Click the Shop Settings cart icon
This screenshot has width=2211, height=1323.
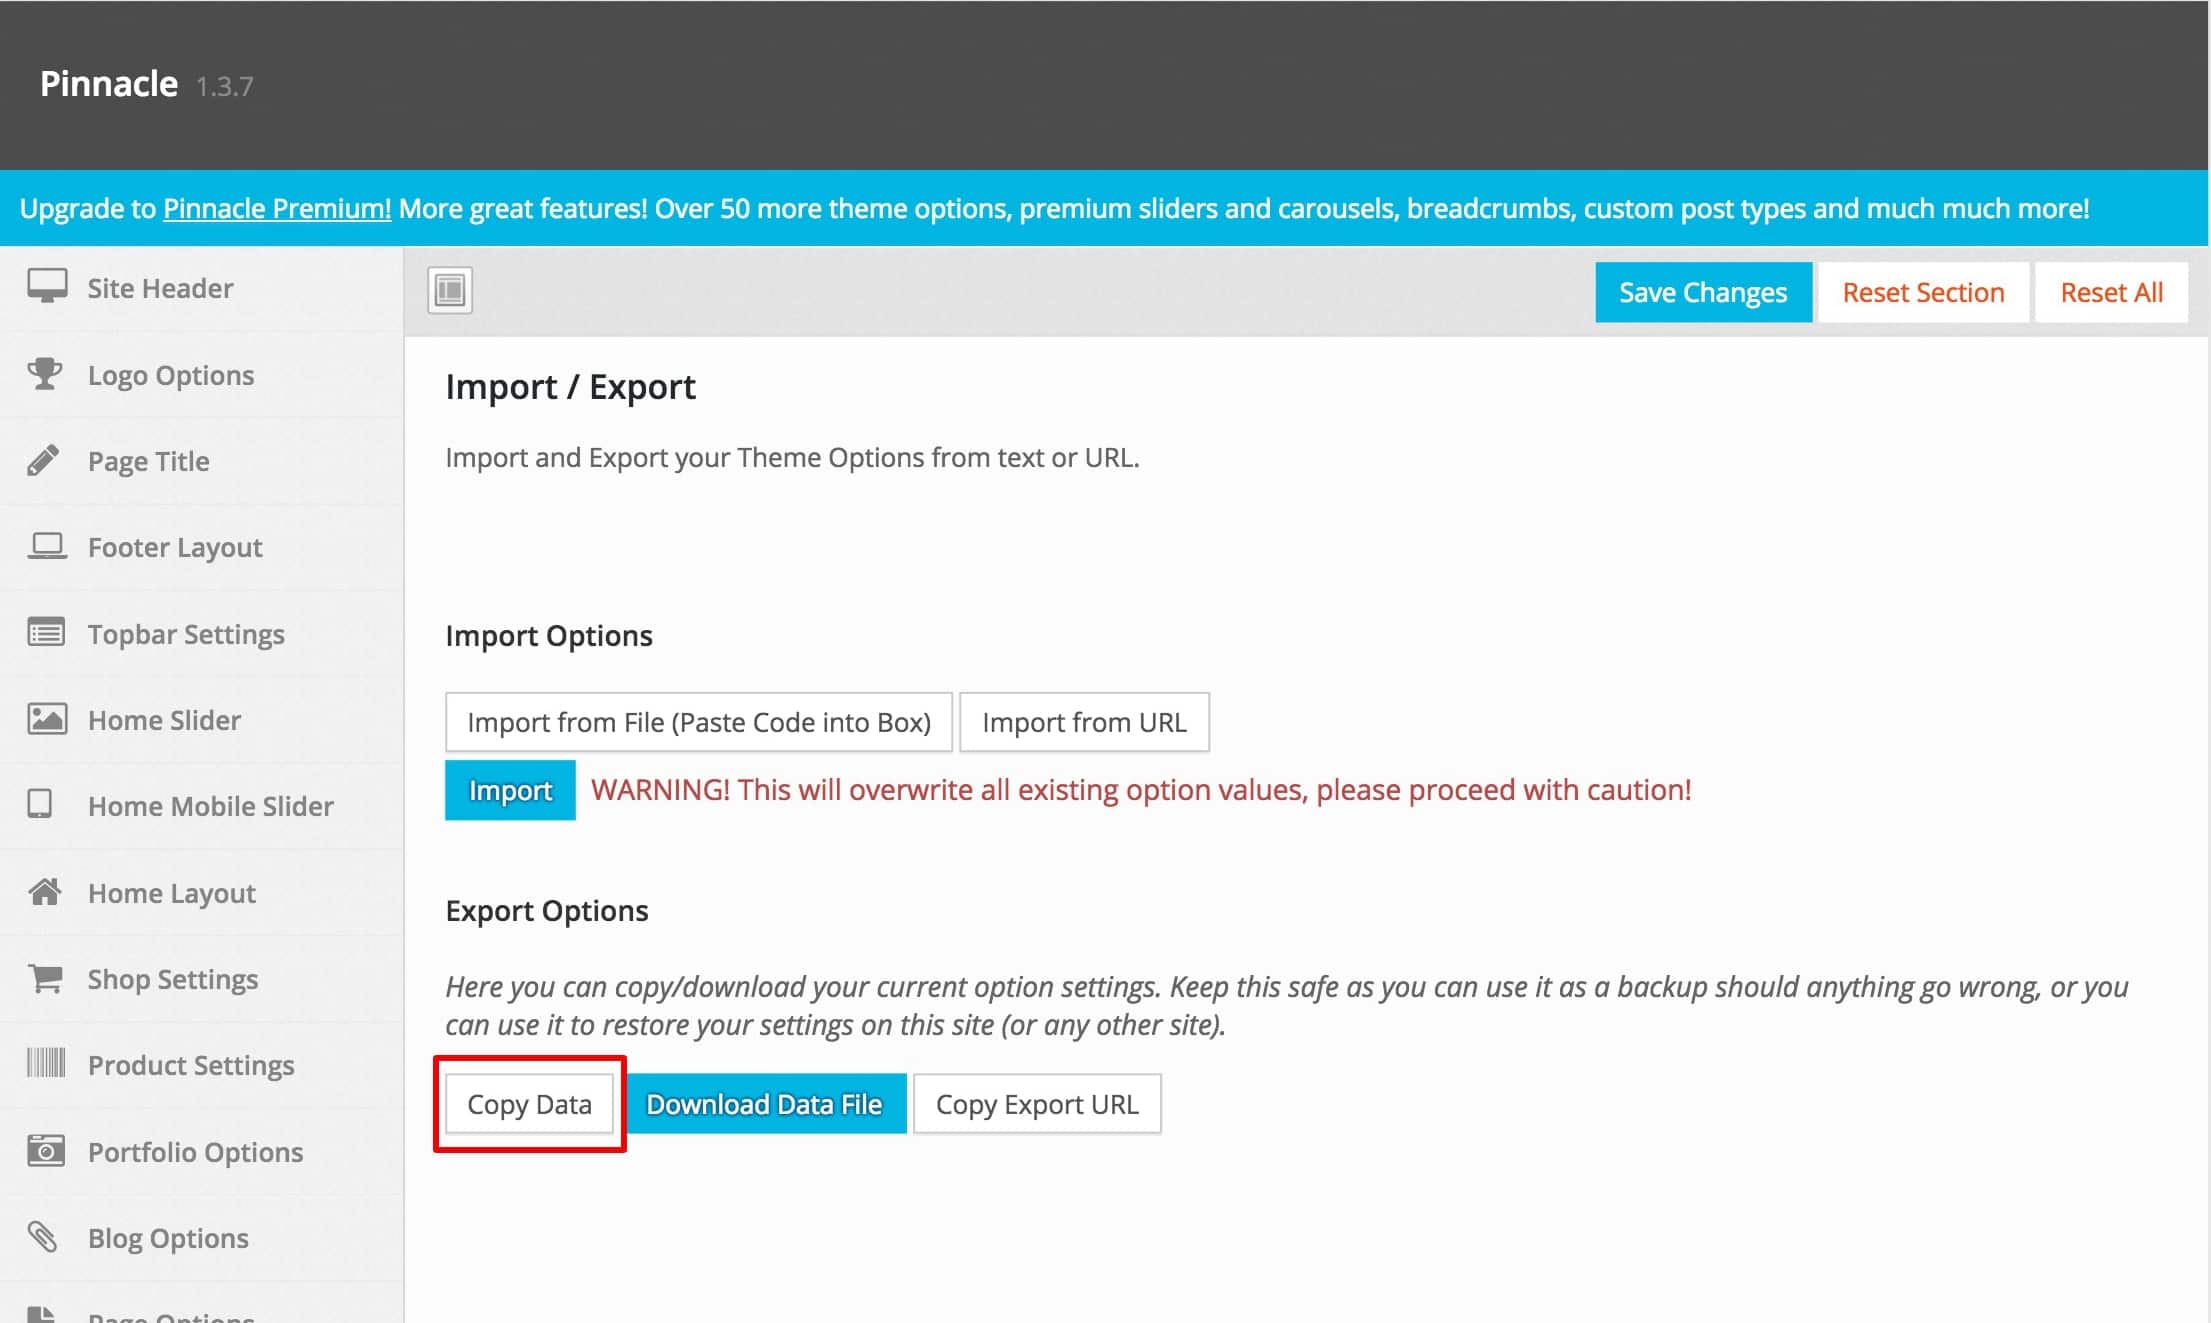46,978
